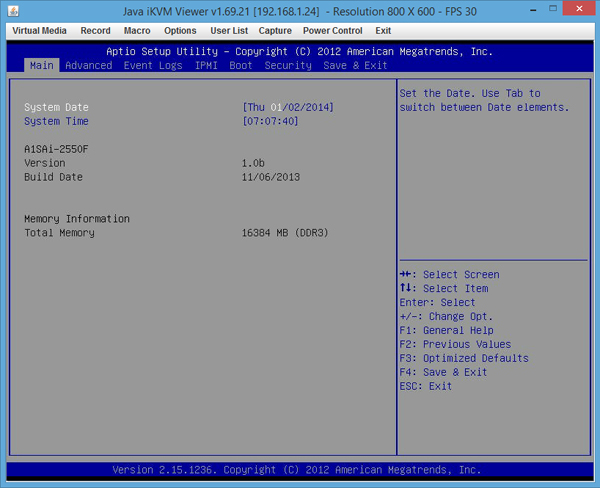Click the Build Date label
Image resolution: width=600 pixels, height=488 pixels.
[x=54, y=177]
